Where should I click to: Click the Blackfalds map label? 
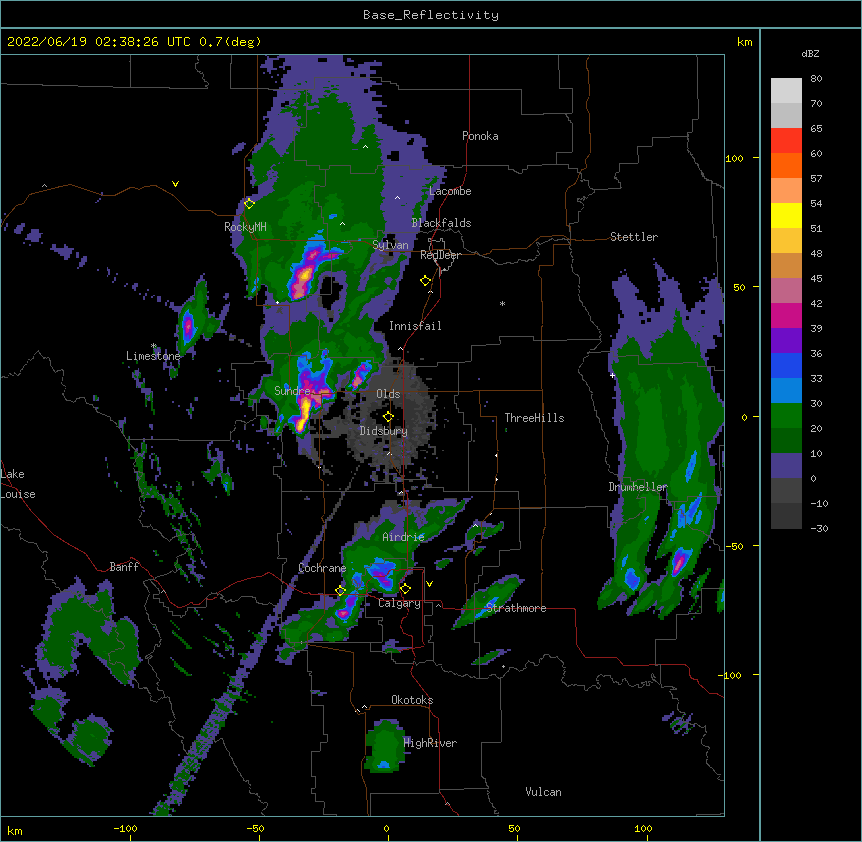pyautogui.click(x=441, y=223)
